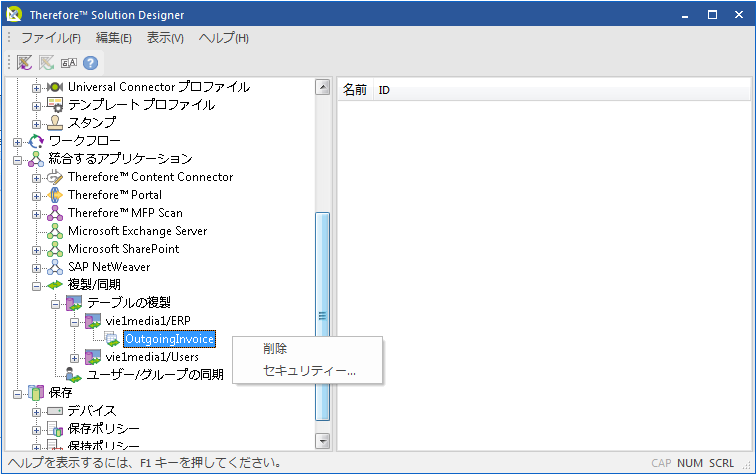Open the 編集(E) menu
This screenshot has width=756, height=474.
click(x=113, y=38)
